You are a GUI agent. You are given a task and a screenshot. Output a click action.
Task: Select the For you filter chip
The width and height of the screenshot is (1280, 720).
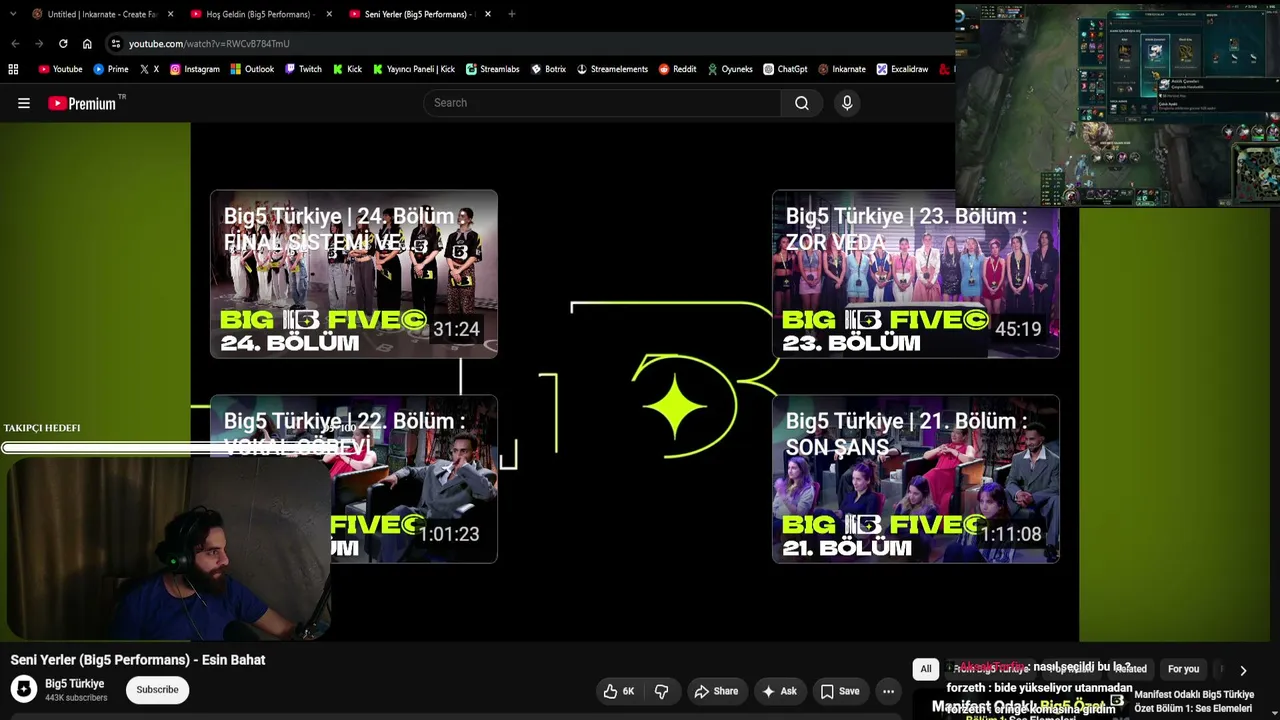pos(1183,669)
